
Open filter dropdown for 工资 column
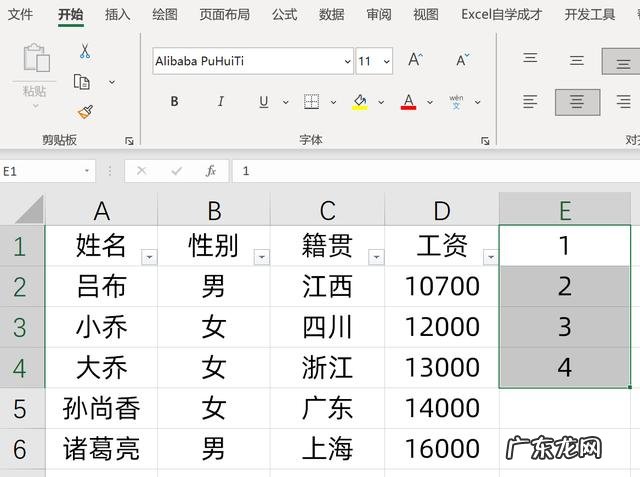click(x=490, y=257)
